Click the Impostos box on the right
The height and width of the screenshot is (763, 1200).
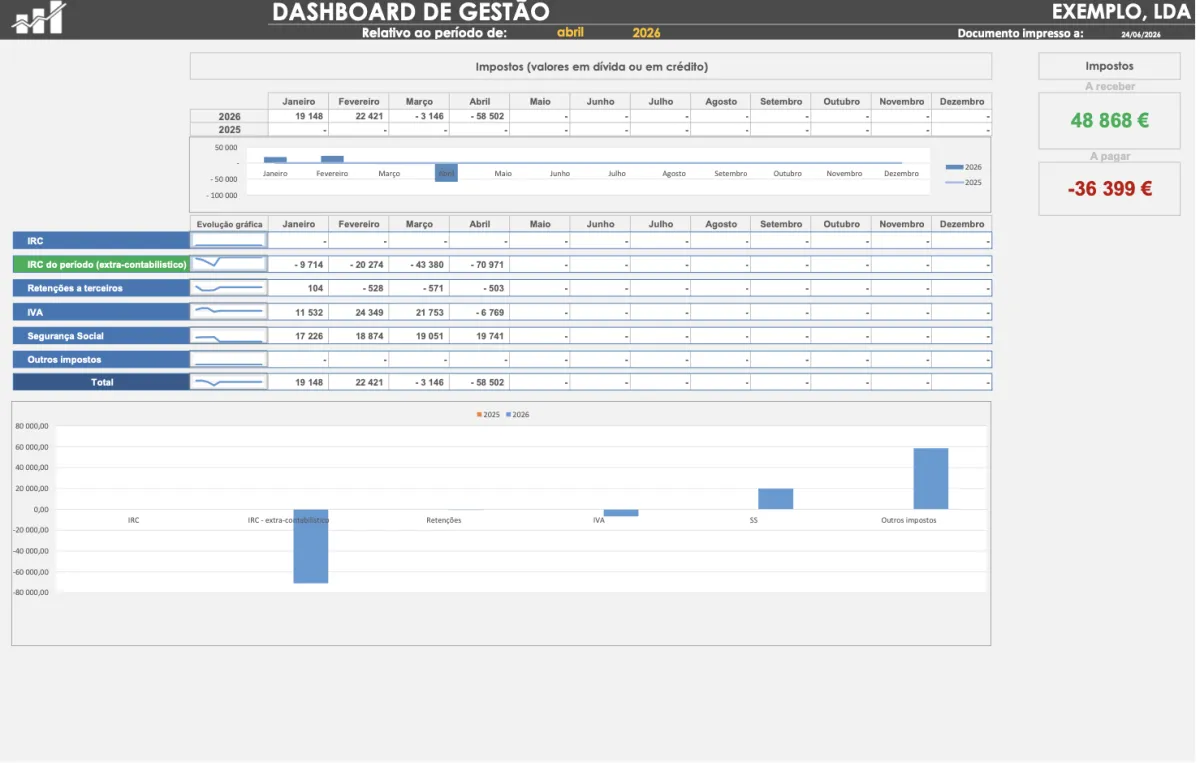tap(1110, 66)
